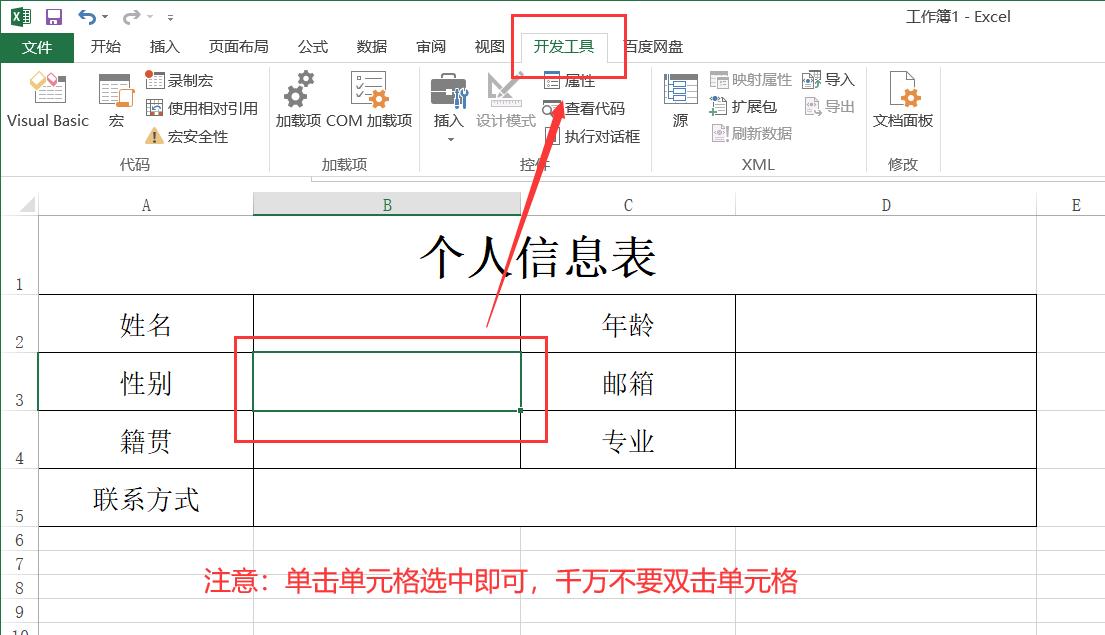Select the 联系方式 cell
The width and height of the screenshot is (1105, 635).
click(146, 498)
